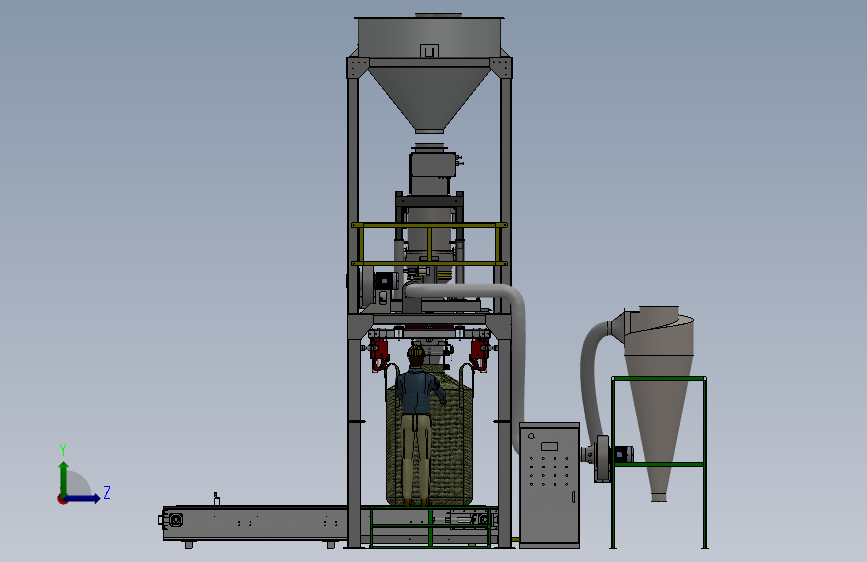The width and height of the screenshot is (867, 562).
Task: Select the filled bulk bag
Action: point(449,443)
